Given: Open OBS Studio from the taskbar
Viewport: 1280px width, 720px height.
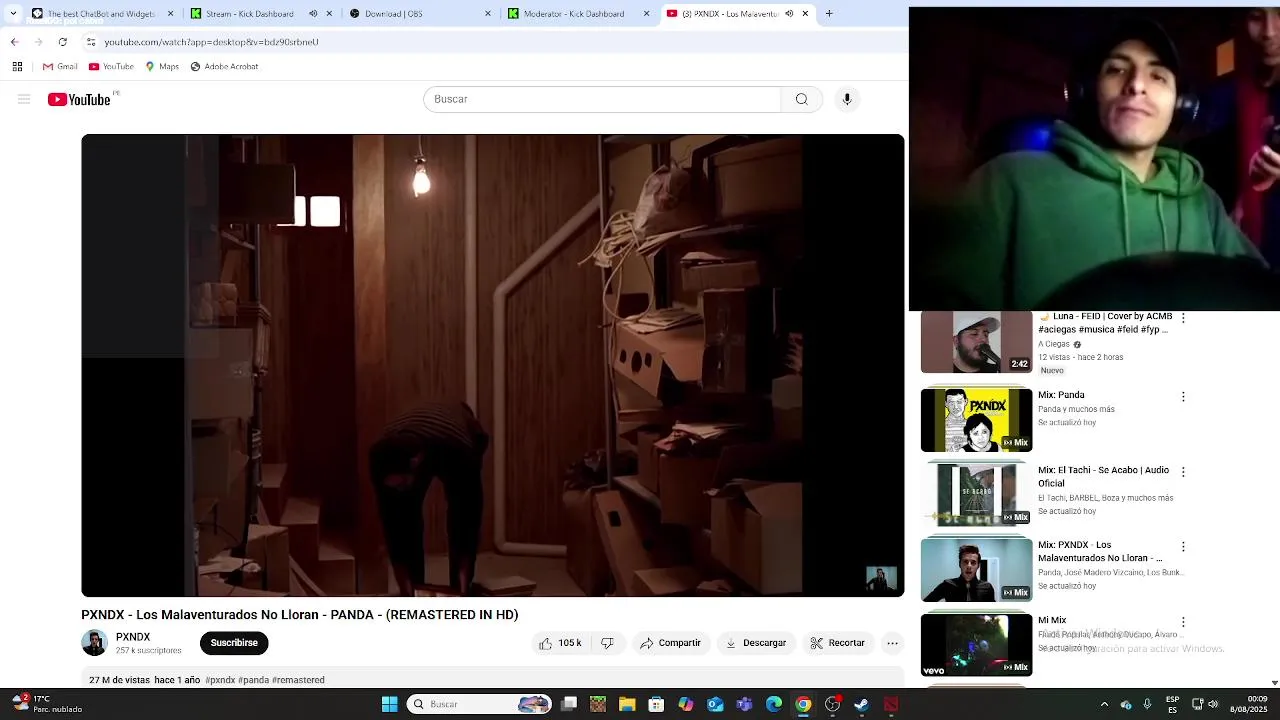Looking at the screenshot, I should coord(832,704).
